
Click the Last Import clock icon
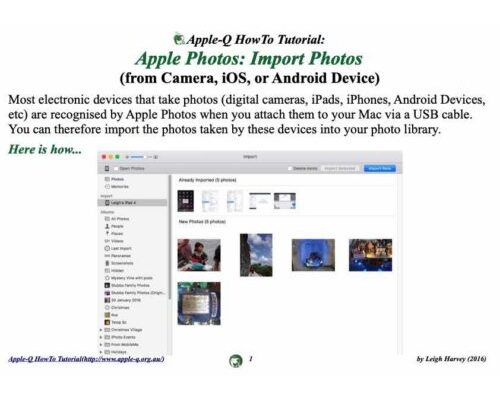point(107,248)
